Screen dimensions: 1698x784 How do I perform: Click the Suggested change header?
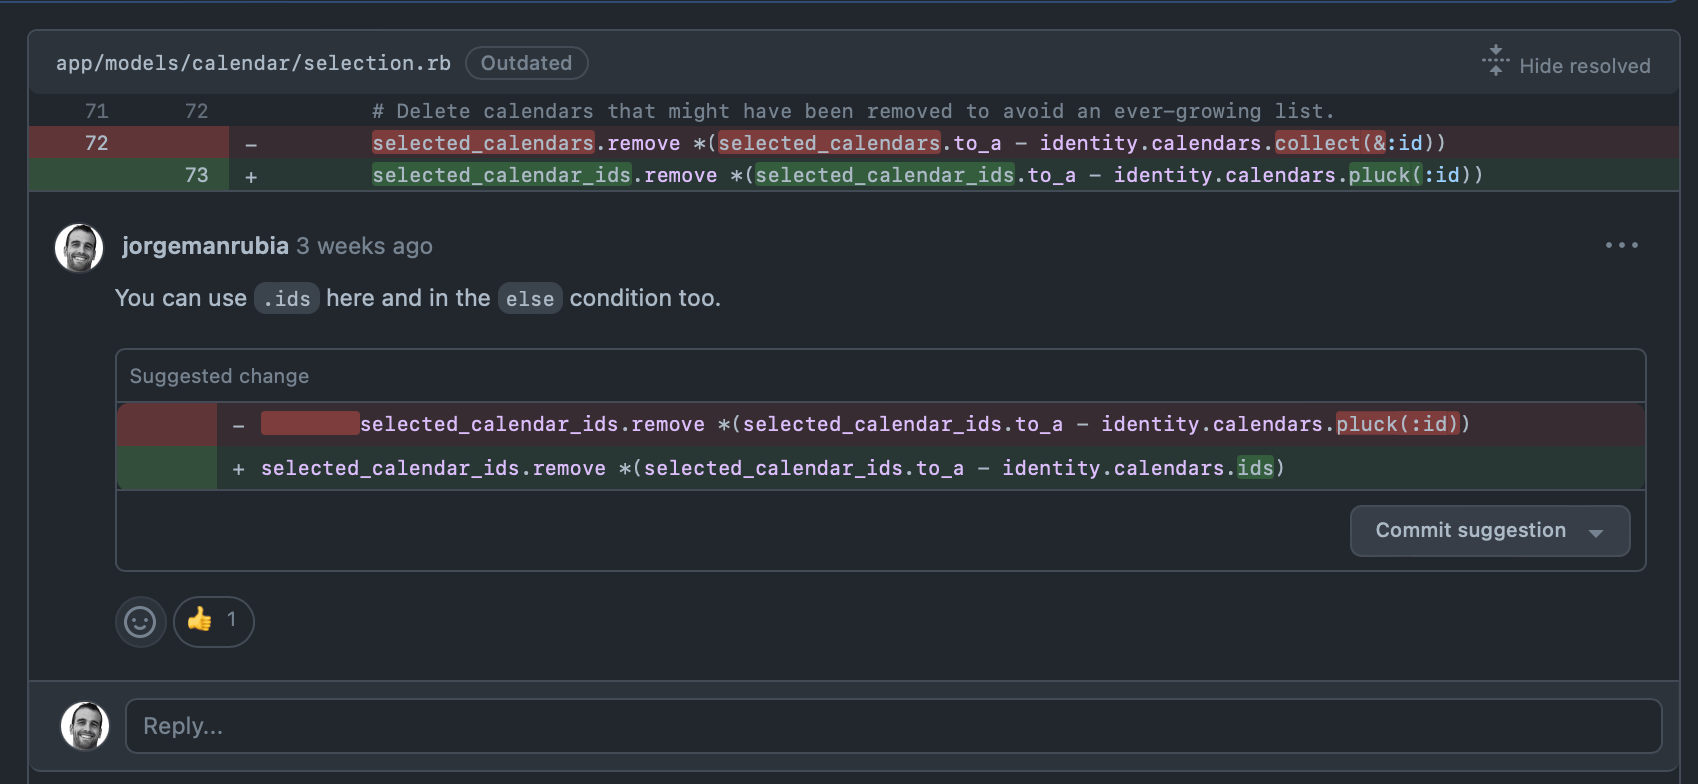click(219, 376)
